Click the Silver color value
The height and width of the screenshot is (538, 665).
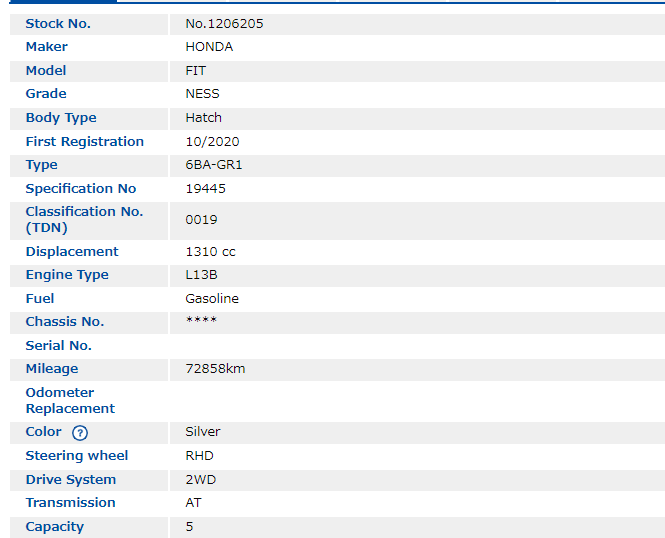(x=203, y=432)
